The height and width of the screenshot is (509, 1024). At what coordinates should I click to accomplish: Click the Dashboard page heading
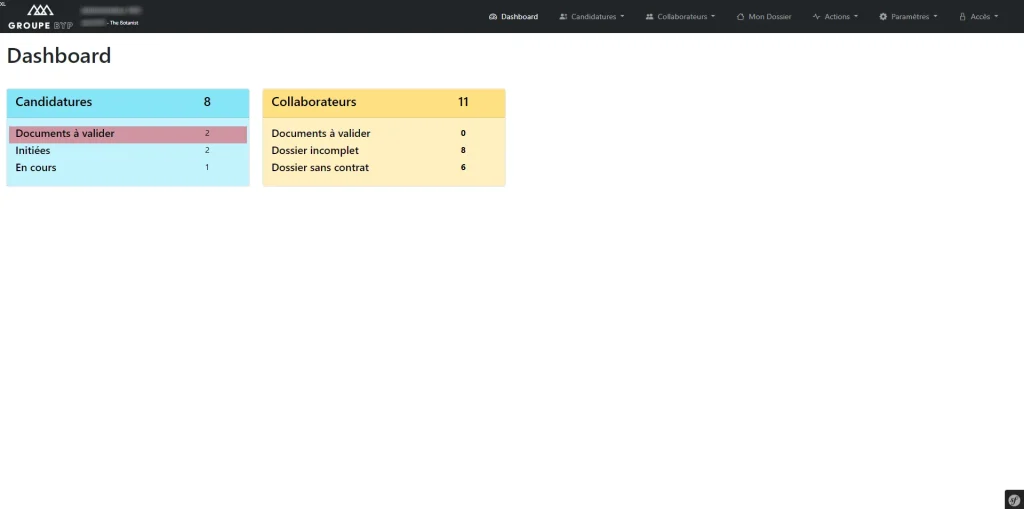[x=59, y=56]
